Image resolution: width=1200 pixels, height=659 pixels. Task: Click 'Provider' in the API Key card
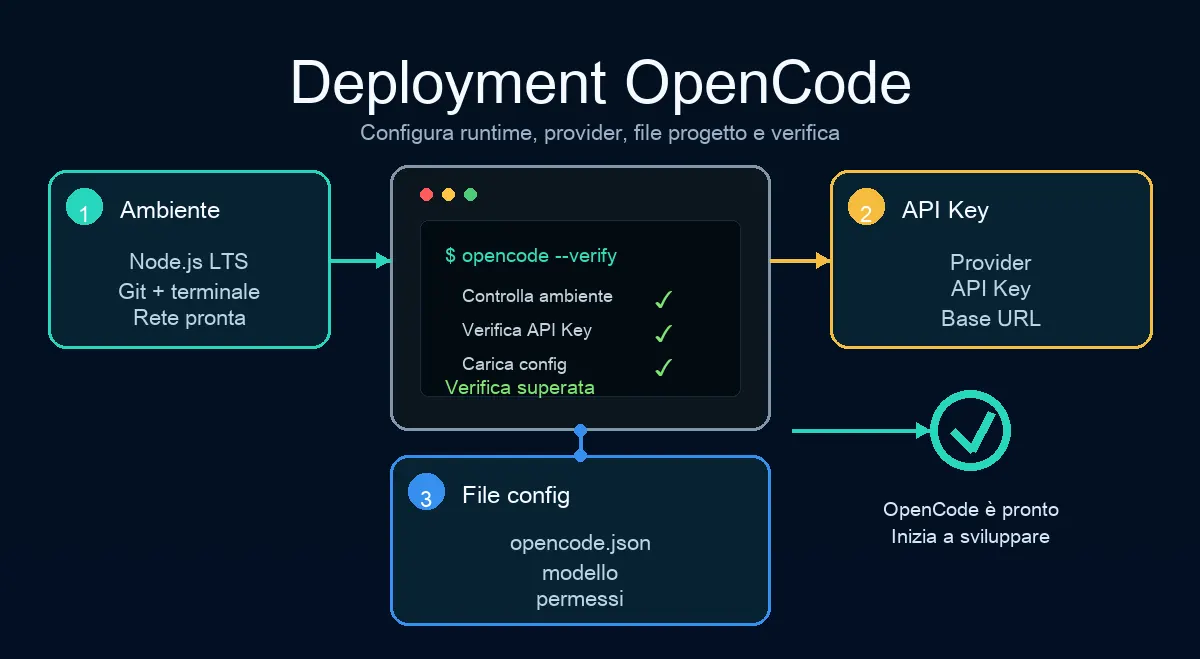tap(991, 263)
